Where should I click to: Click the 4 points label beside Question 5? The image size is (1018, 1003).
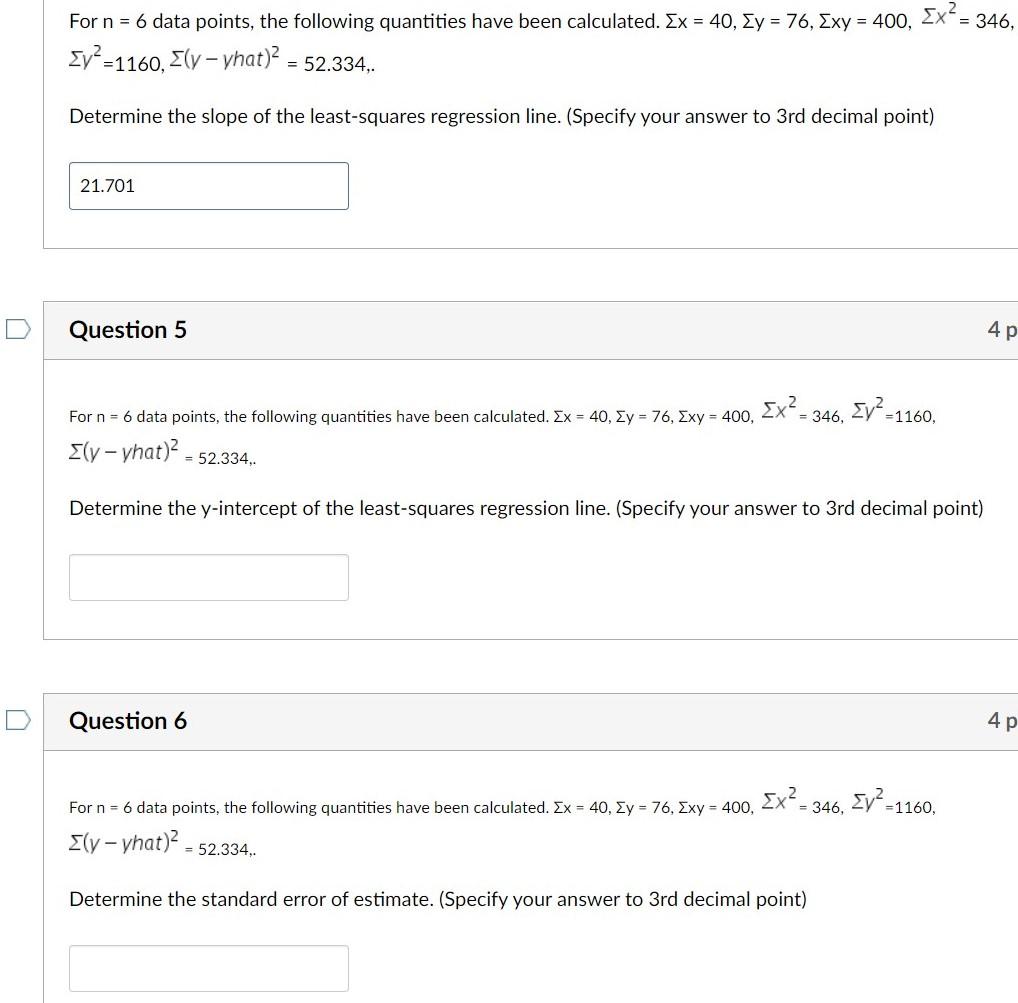1008,329
